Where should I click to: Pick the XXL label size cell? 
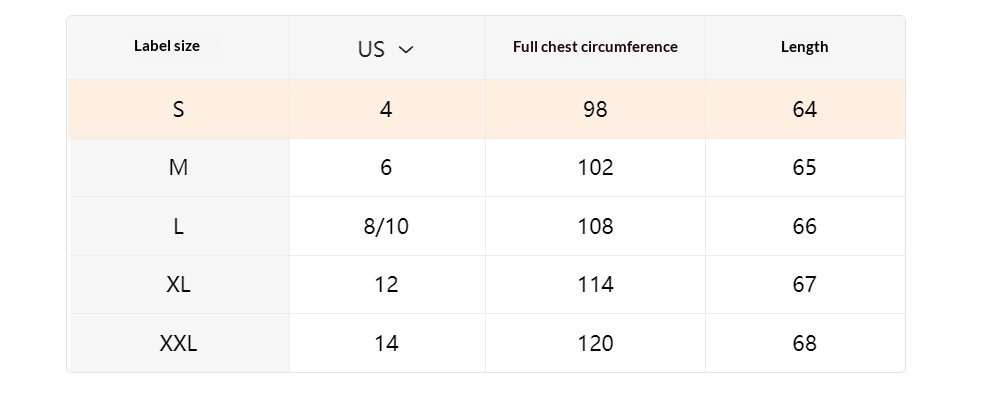point(178,343)
